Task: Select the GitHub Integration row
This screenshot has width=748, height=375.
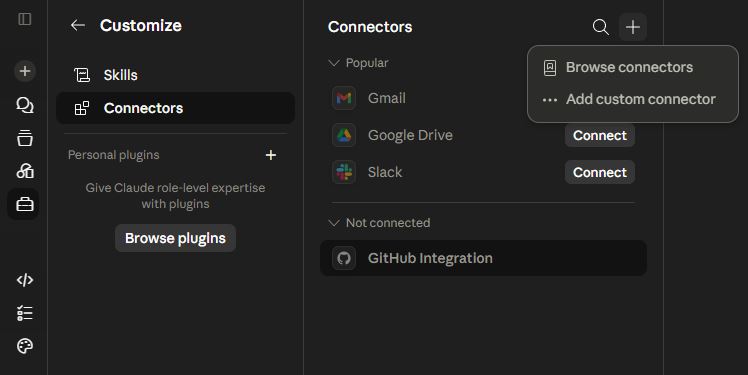Action: click(x=483, y=258)
